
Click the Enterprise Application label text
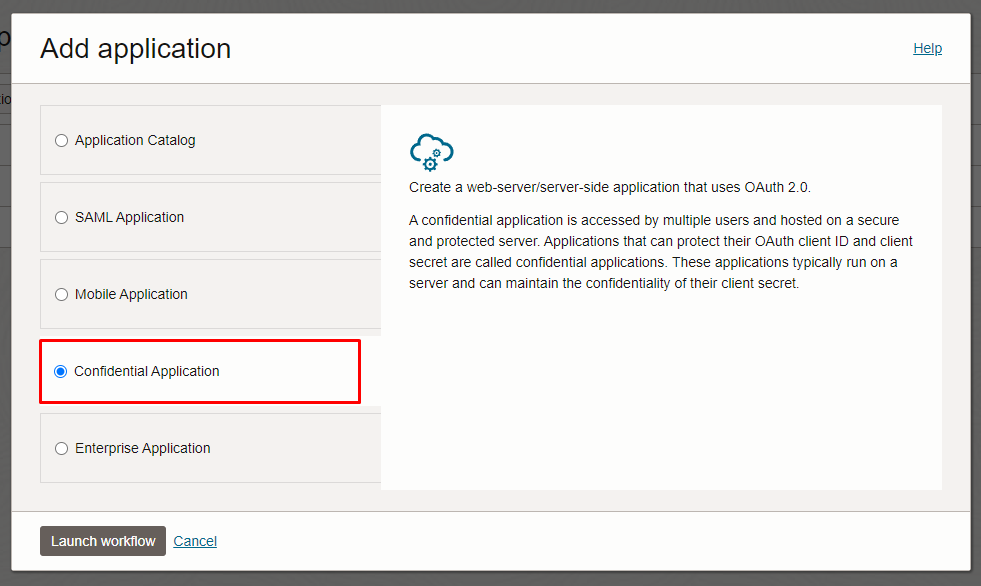[143, 448]
